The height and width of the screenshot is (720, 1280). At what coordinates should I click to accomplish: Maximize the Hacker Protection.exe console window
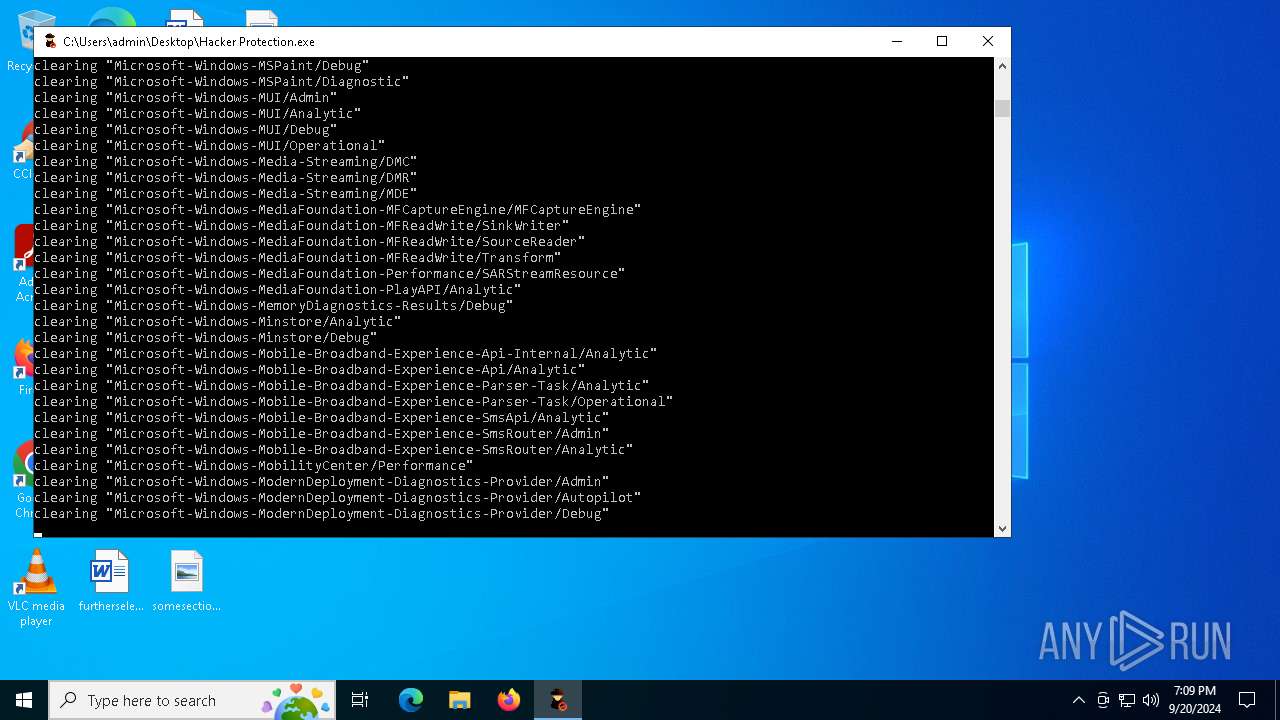[942, 41]
